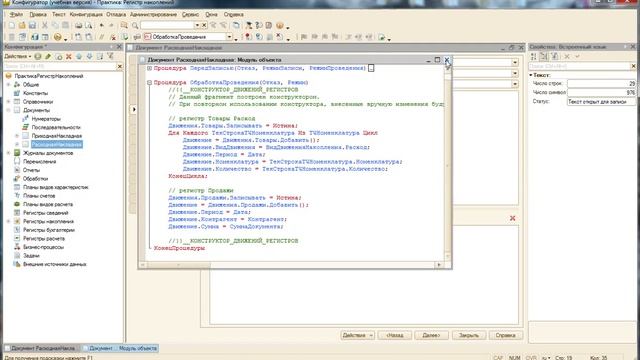Click the Действия button at form bottom
This screenshot has width=640, height=360.
point(358,335)
